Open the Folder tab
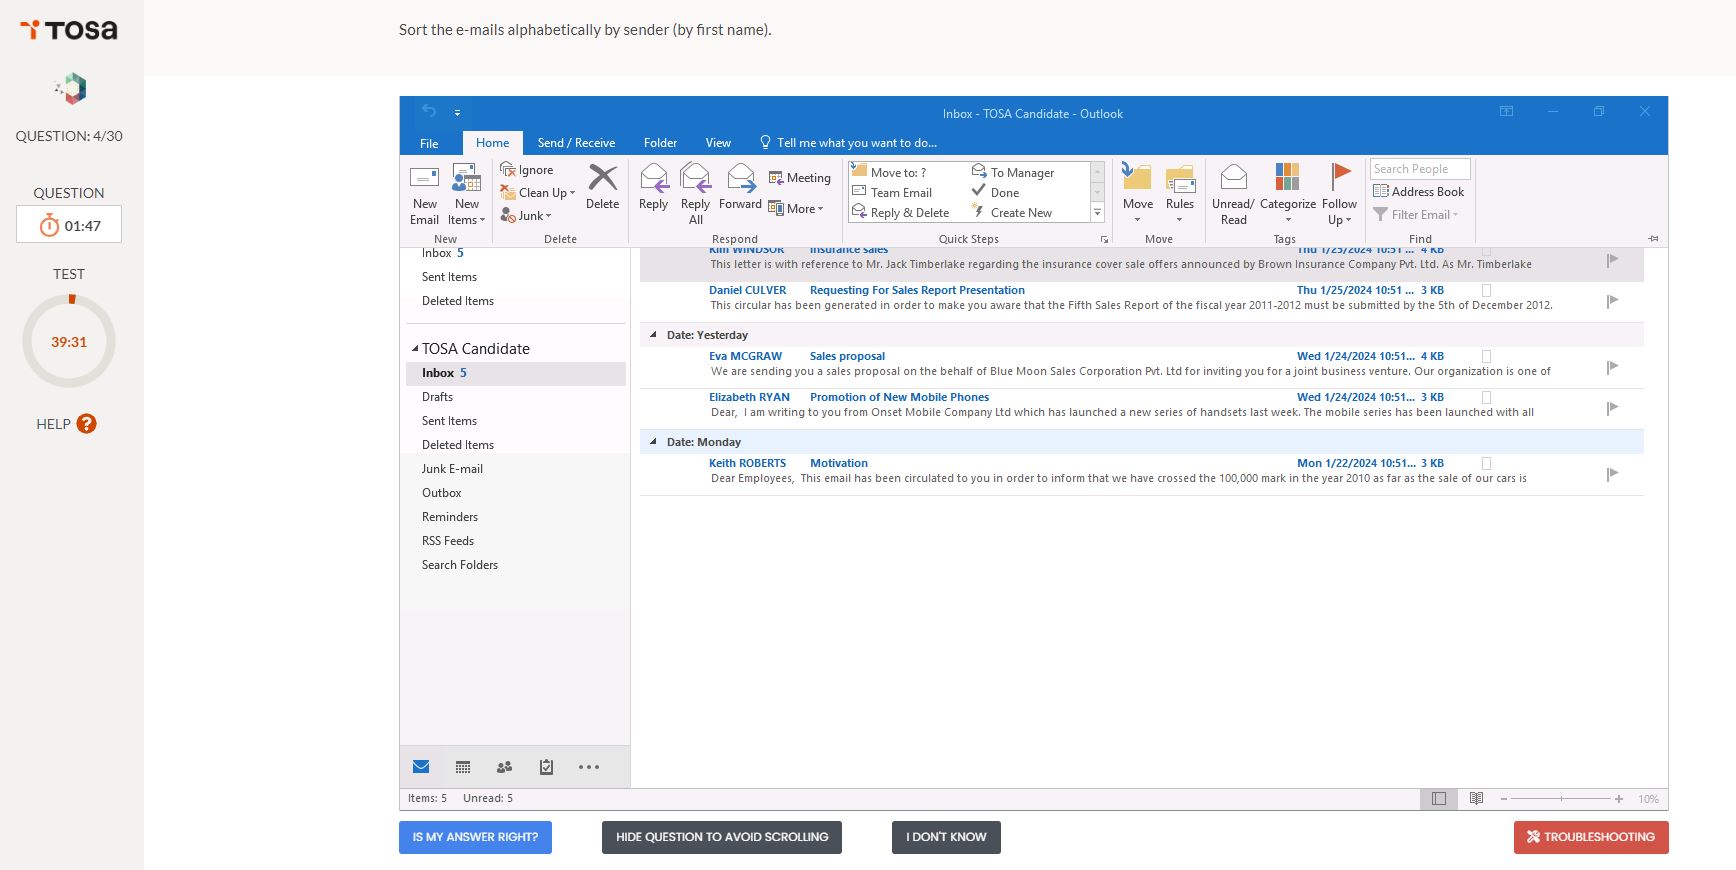This screenshot has height=870, width=1736. tap(660, 143)
